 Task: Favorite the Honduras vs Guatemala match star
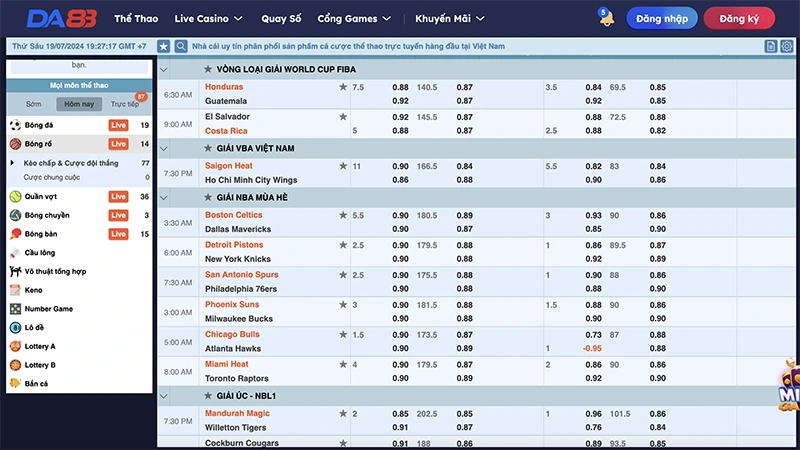pos(343,87)
